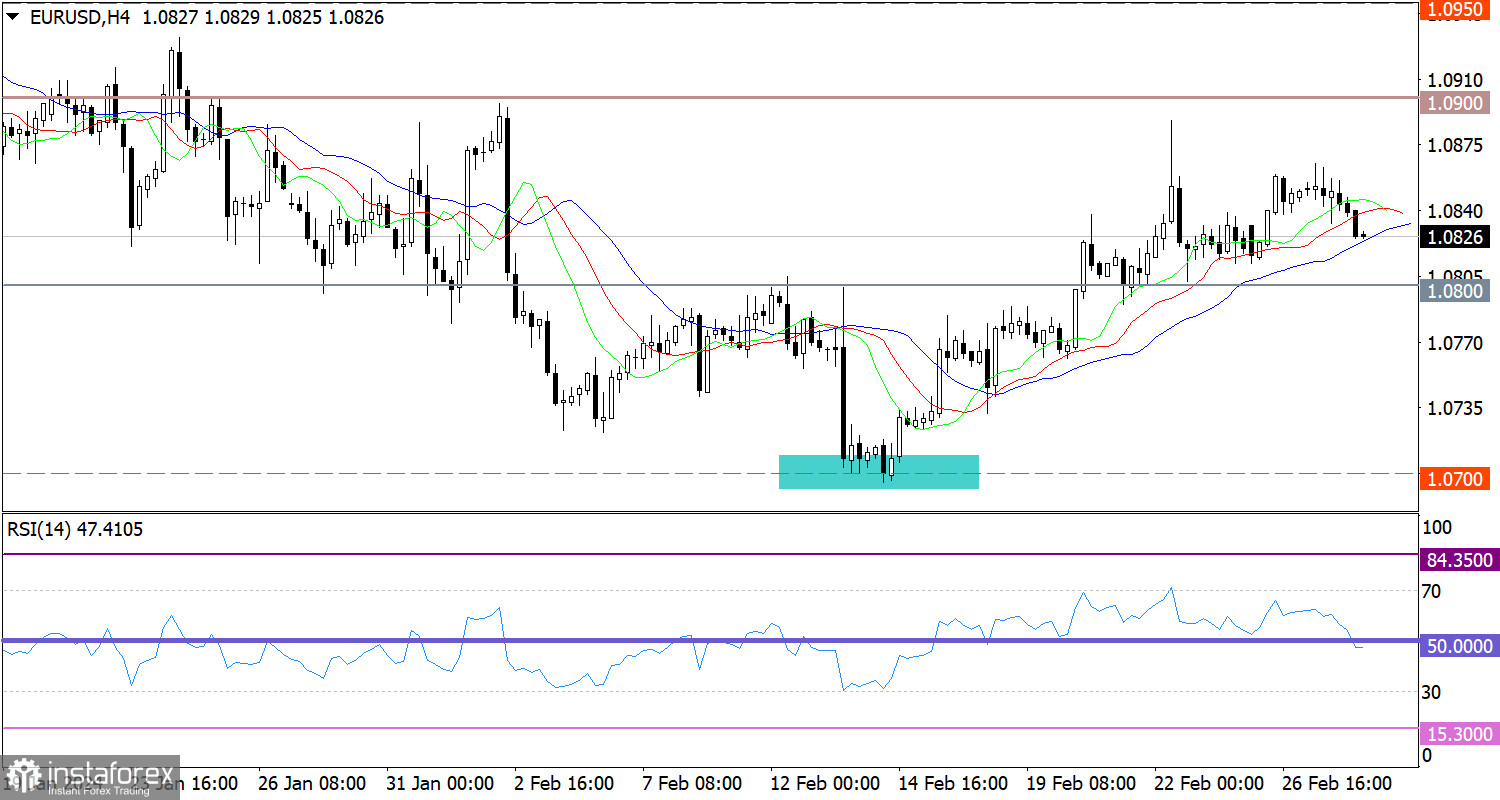Screen dimensions: 1500x800
Task: Select the low price value 1.0825
Action: (295, 17)
